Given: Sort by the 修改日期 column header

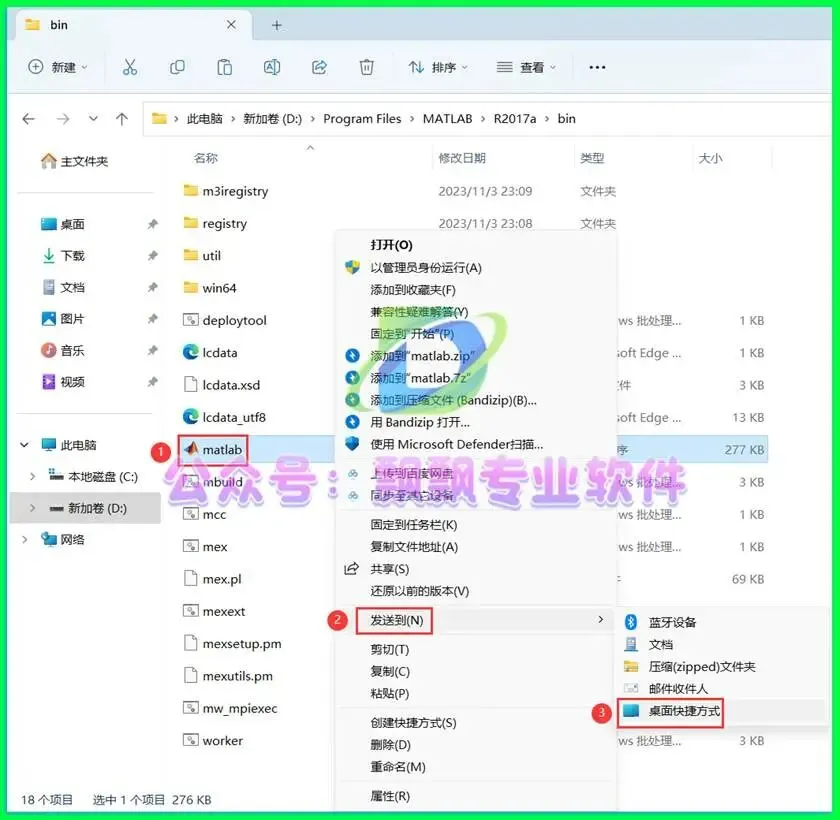Looking at the screenshot, I should (462, 158).
